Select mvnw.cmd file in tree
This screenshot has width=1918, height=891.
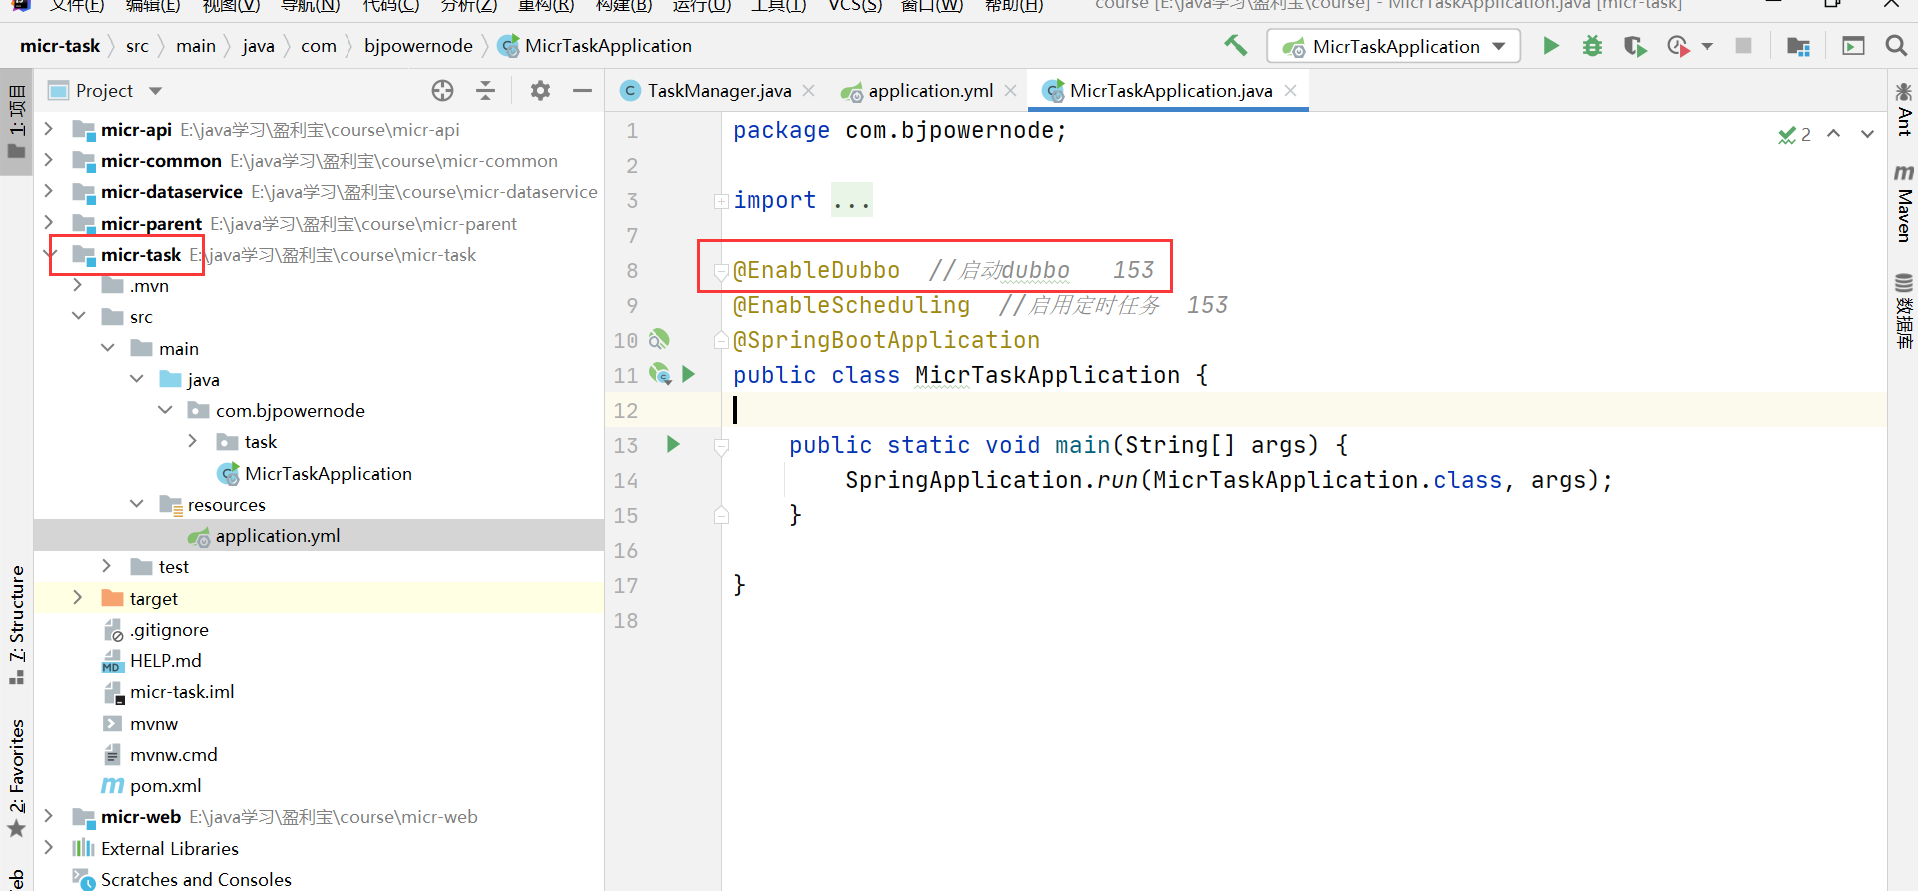pos(173,754)
